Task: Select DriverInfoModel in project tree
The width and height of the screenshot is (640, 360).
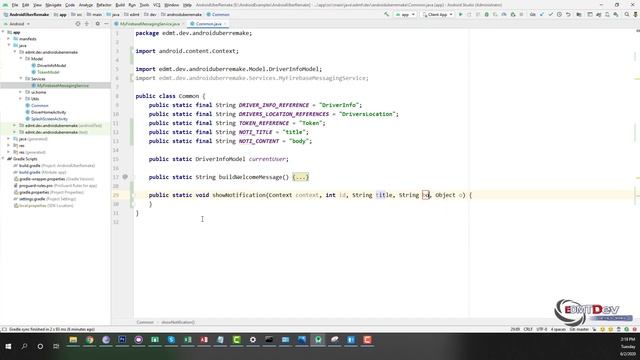Action: [x=51, y=65]
